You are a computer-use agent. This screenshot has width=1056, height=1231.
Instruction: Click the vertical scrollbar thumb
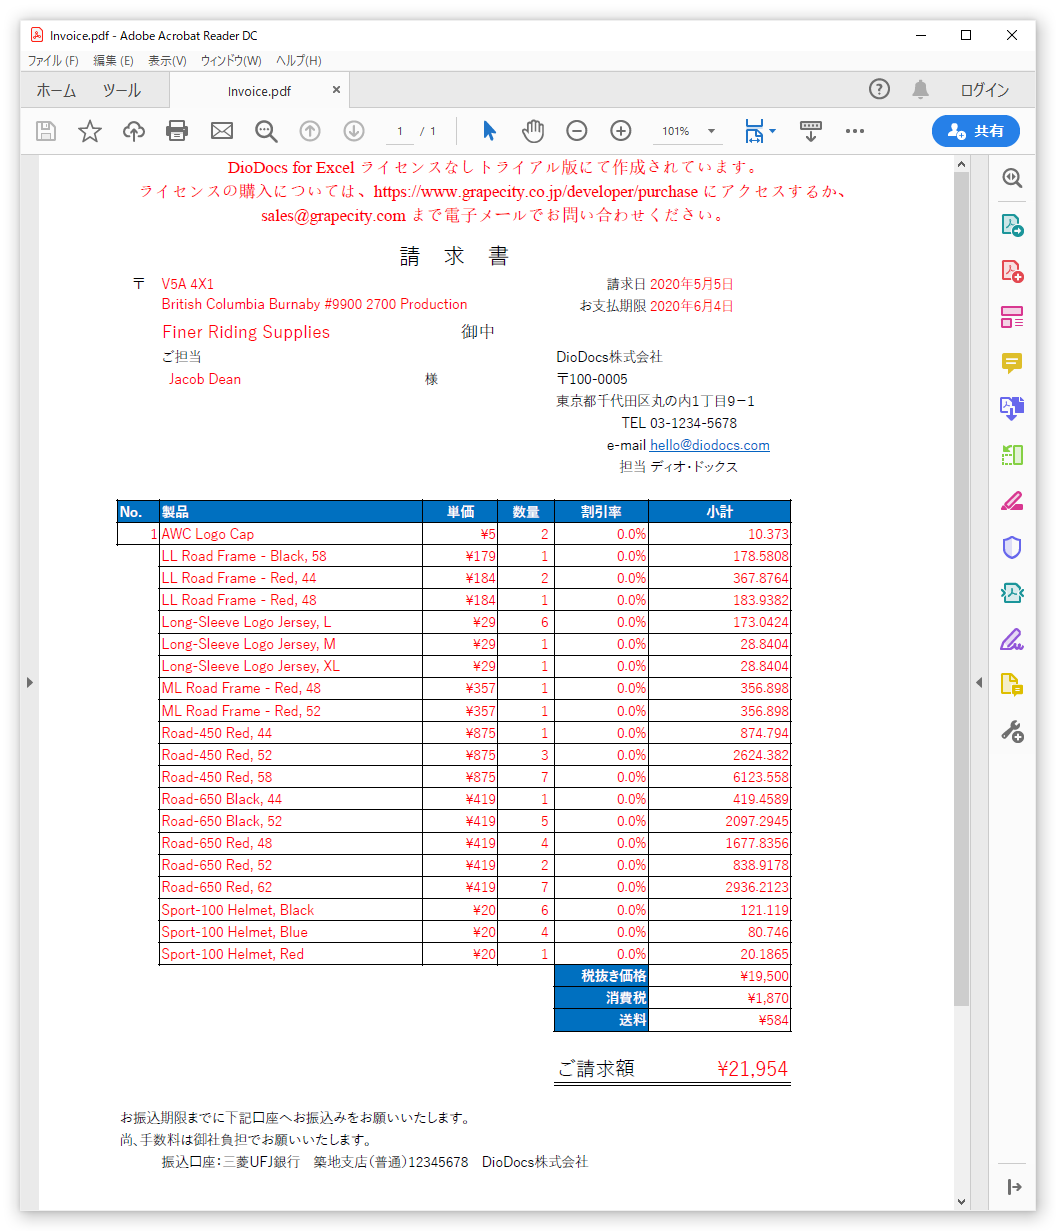coord(961,588)
